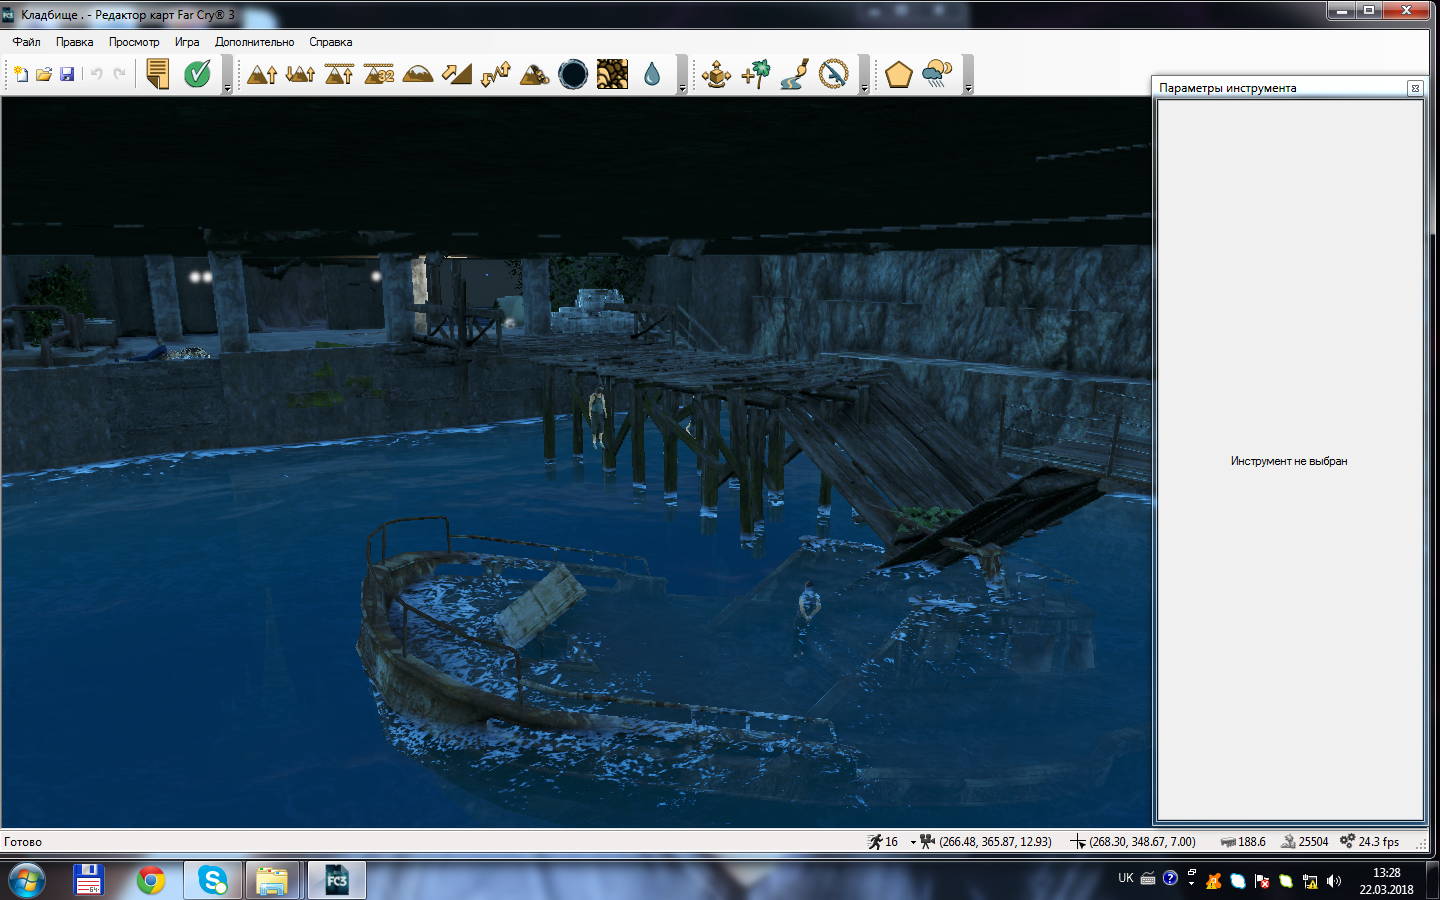This screenshot has width=1440, height=900.
Task: Click the cursor crosshair icon in status bar
Action: click(1078, 842)
